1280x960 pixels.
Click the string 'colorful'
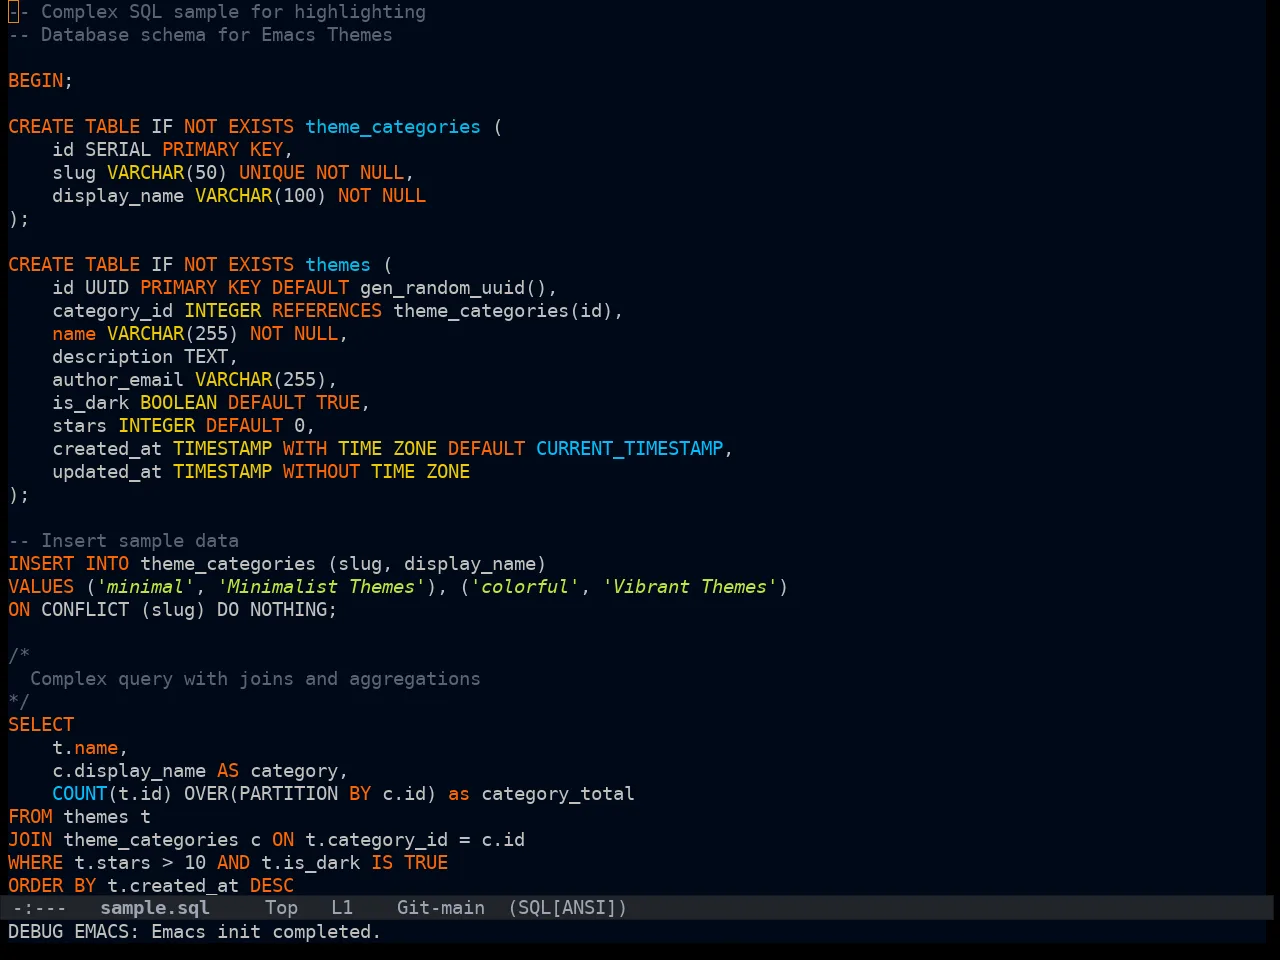(x=525, y=587)
